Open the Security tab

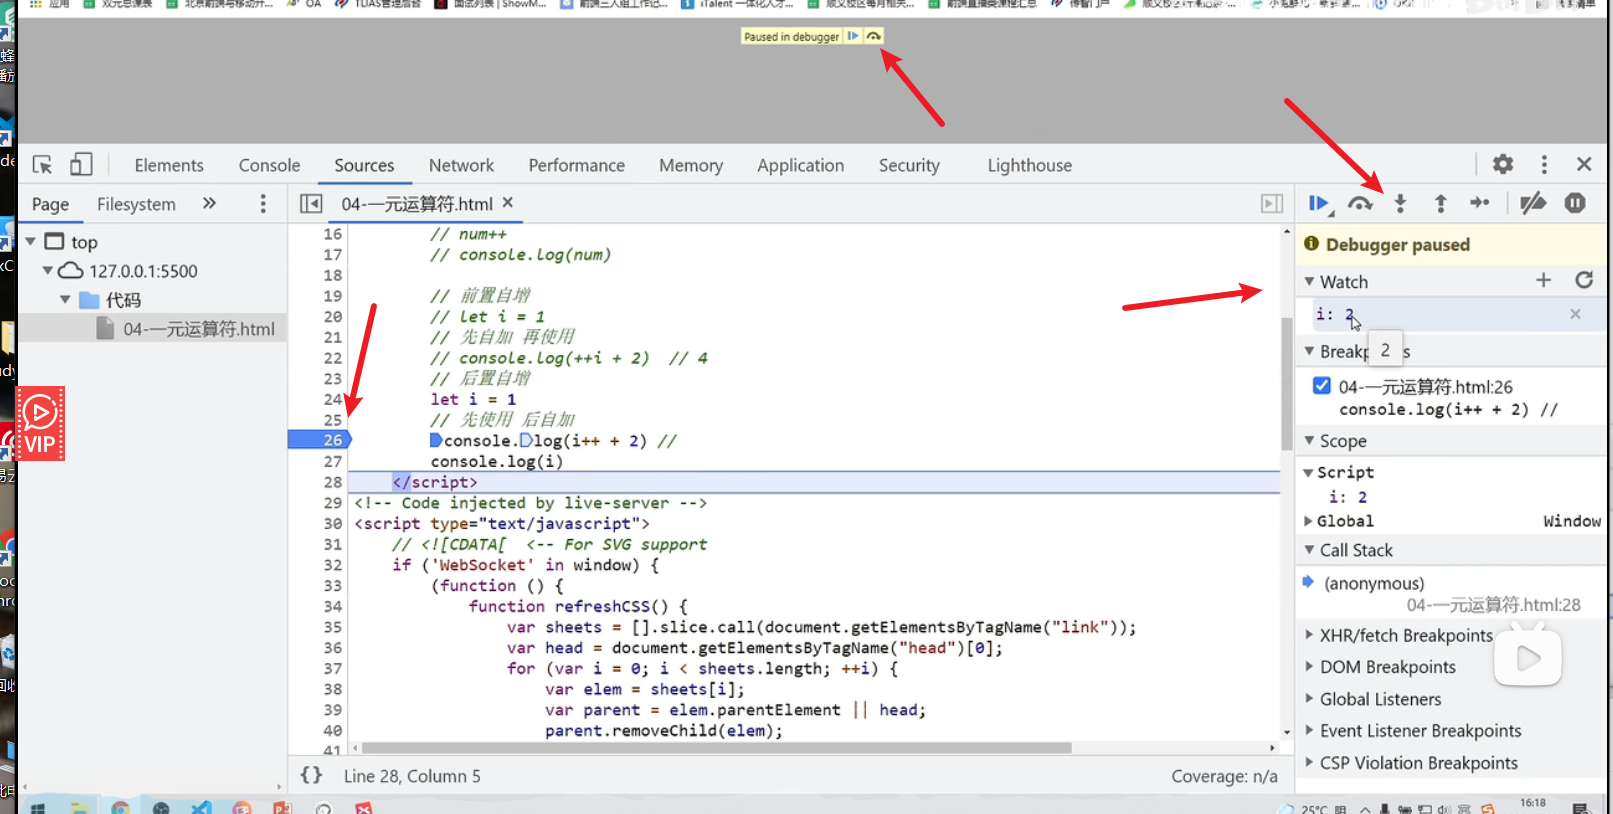(909, 165)
